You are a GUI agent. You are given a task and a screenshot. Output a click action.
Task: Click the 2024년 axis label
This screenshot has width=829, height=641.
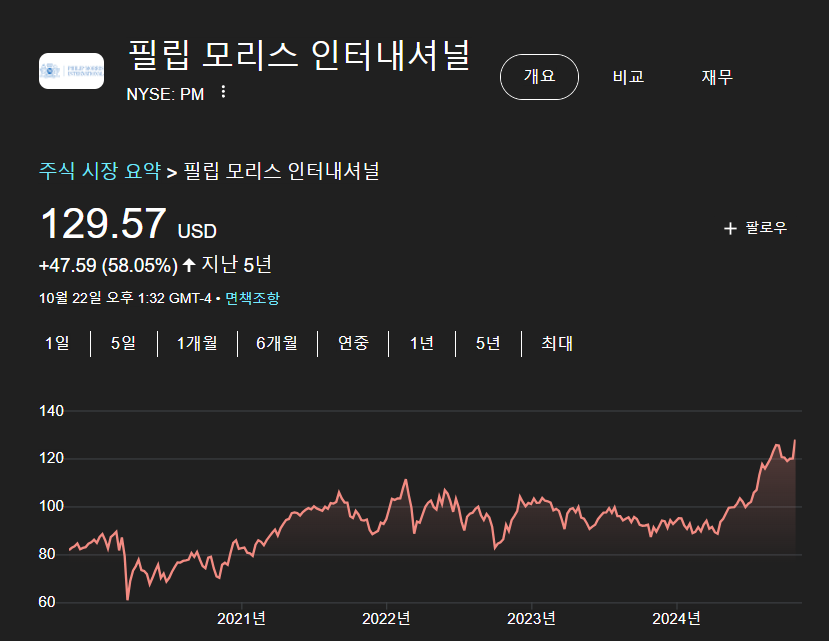(x=676, y=618)
